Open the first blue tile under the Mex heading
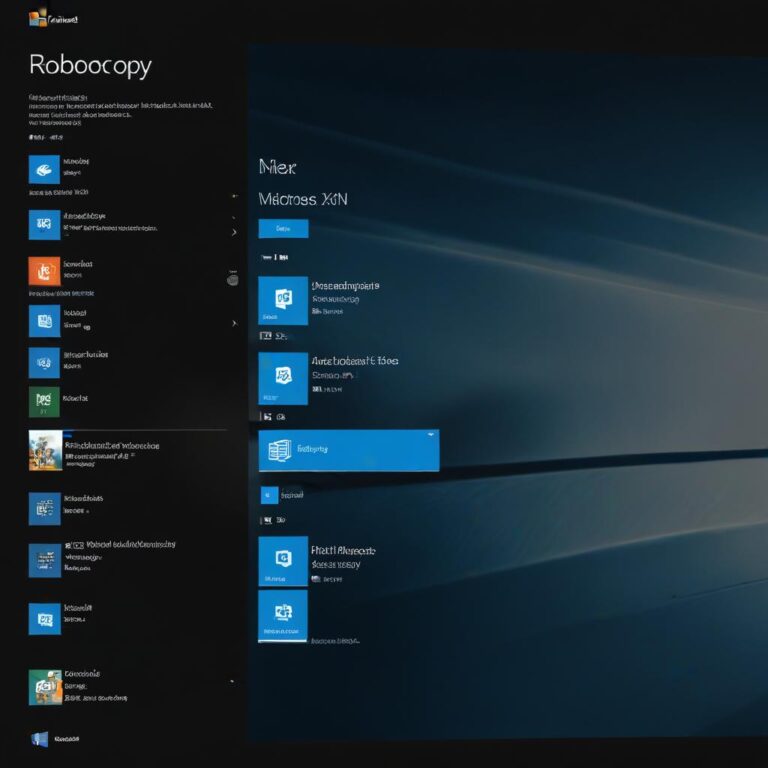 [283, 300]
